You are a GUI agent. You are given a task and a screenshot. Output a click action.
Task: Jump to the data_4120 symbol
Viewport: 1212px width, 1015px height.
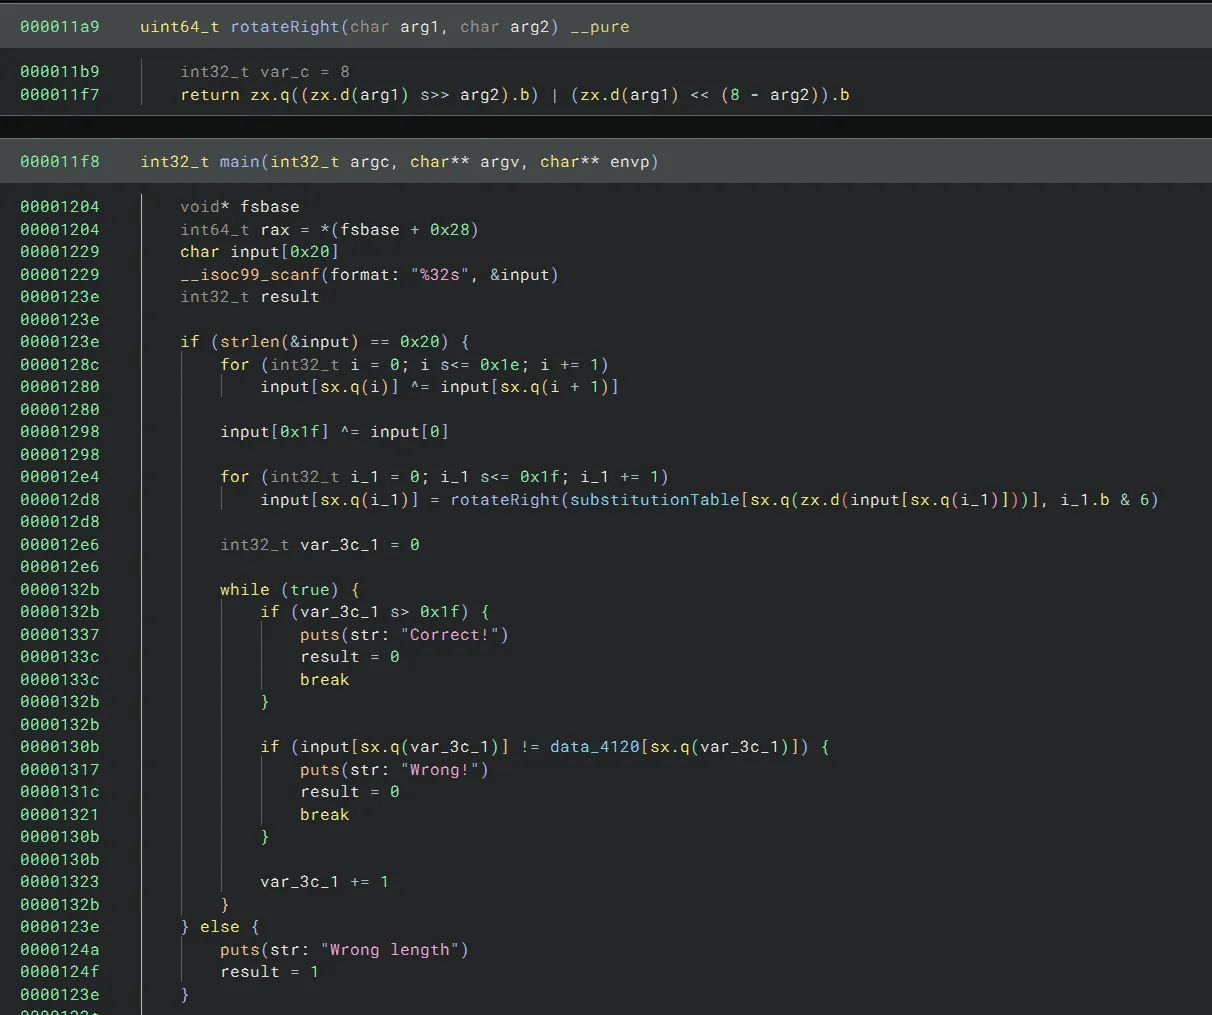click(x=594, y=747)
